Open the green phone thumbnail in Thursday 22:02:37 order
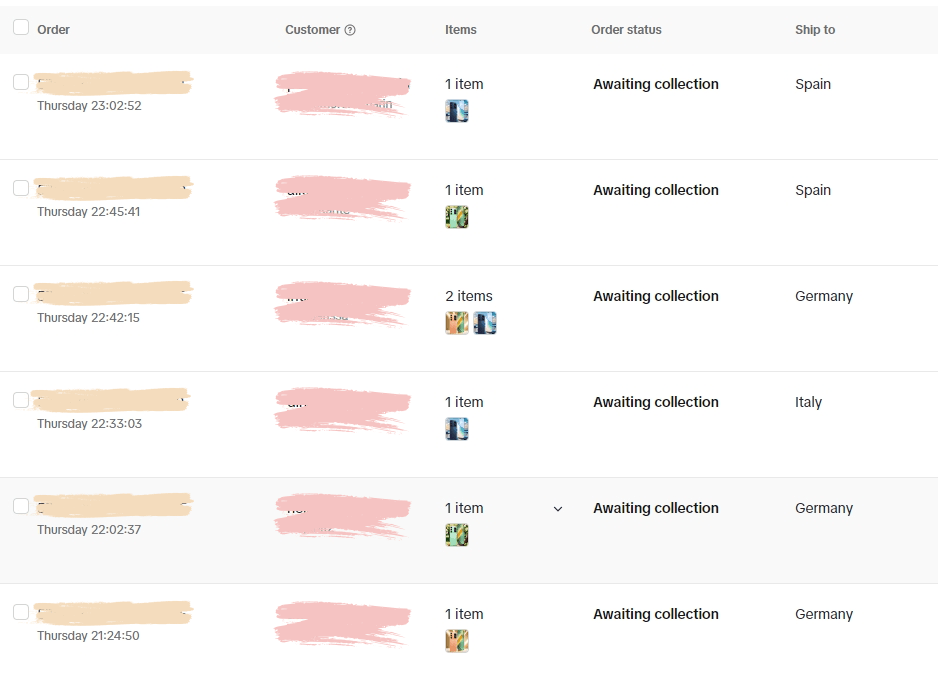Viewport: 938px width, 682px height. 457,535
